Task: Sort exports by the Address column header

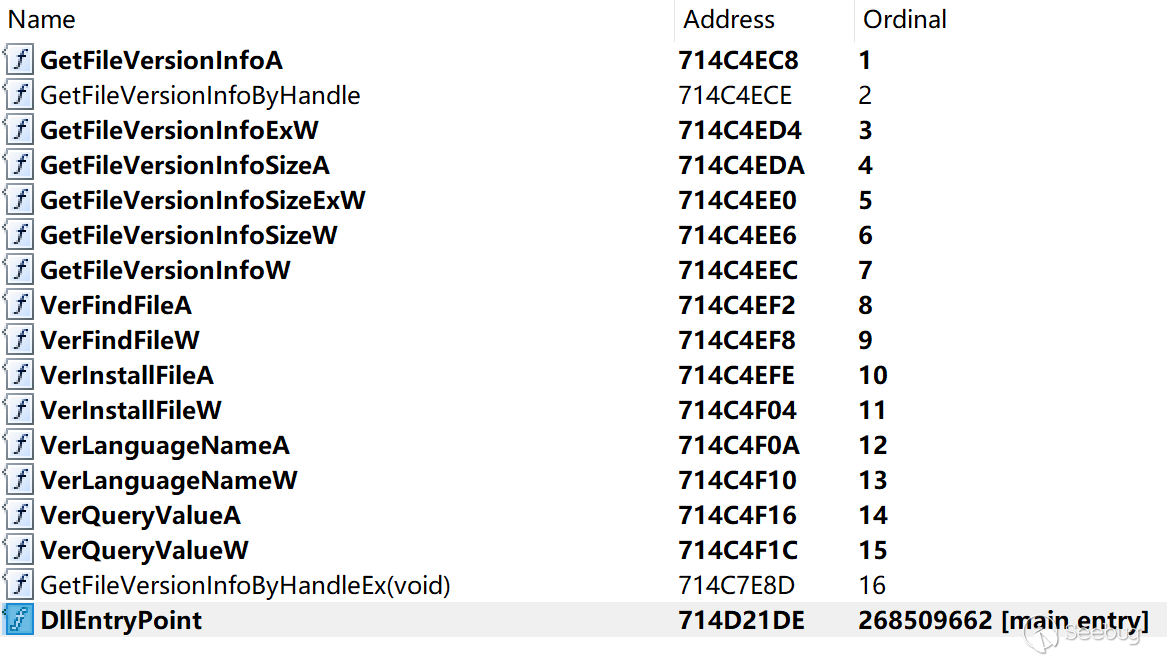Action: pos(728,19)
